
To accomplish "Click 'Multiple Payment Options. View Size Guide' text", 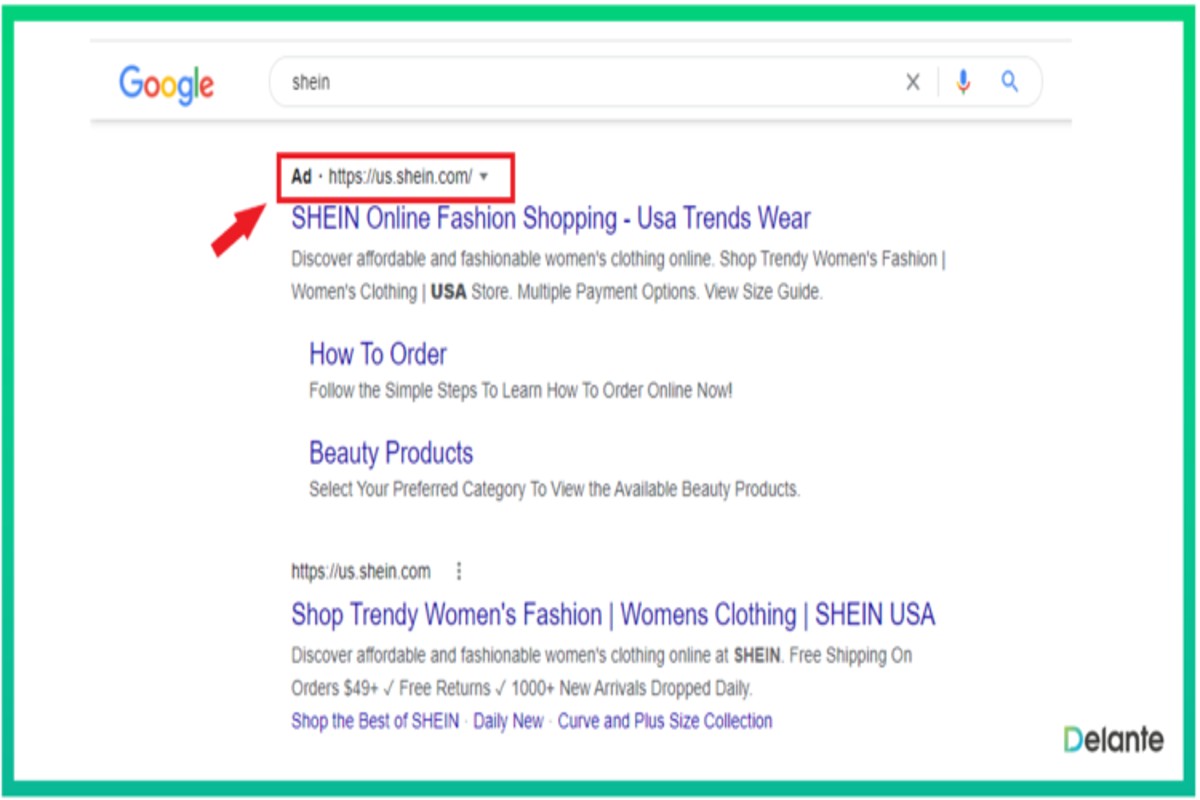I will pyautogui.click(x=670, y=293).
